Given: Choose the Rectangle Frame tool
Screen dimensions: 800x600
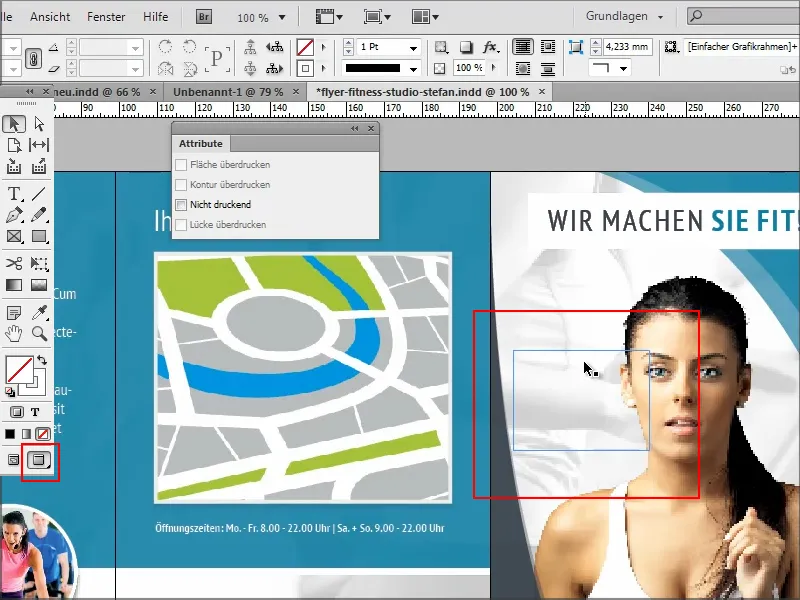Looking at the screenshot, I should [14, 236].
